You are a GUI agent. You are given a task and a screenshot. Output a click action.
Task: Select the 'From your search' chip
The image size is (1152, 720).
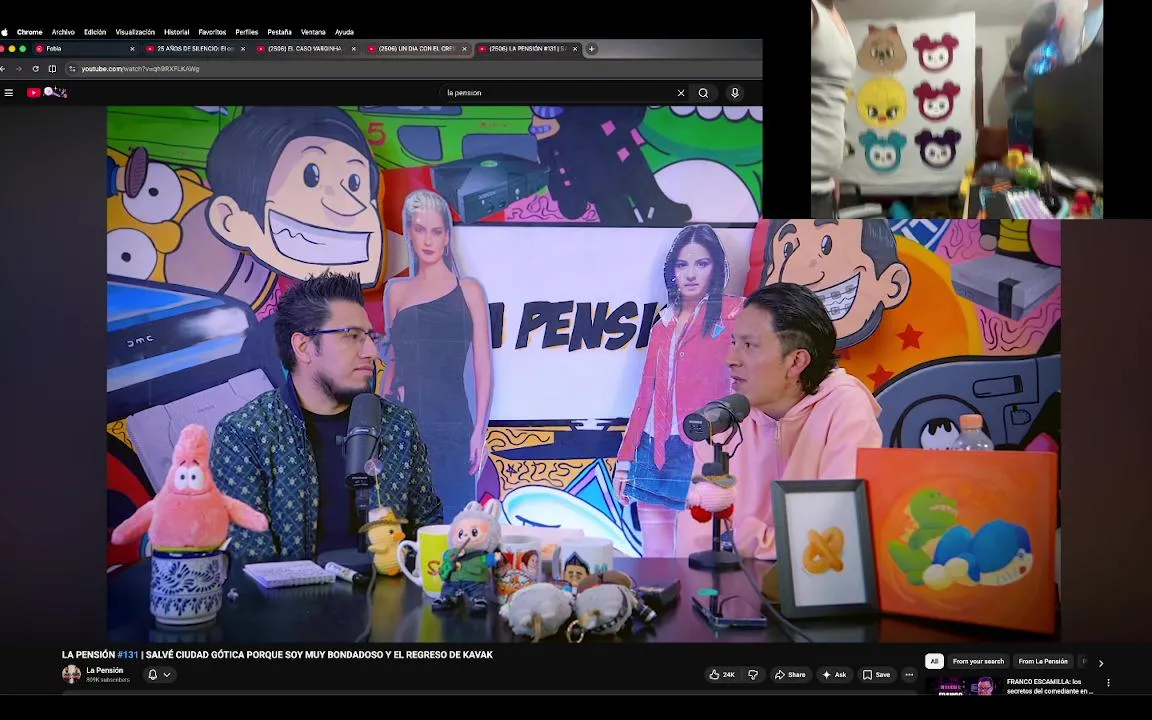click(x=978, y=661)
